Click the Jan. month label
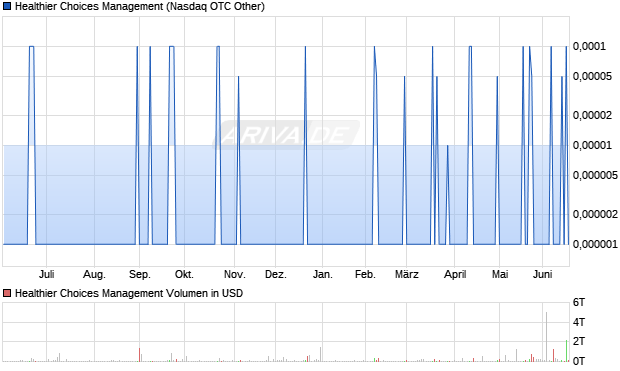Screen dimensions: 620x371 pos(323,274)
